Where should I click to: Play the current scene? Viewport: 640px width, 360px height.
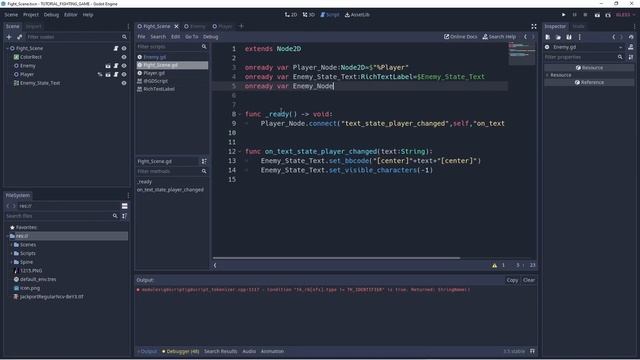(597, 15)
